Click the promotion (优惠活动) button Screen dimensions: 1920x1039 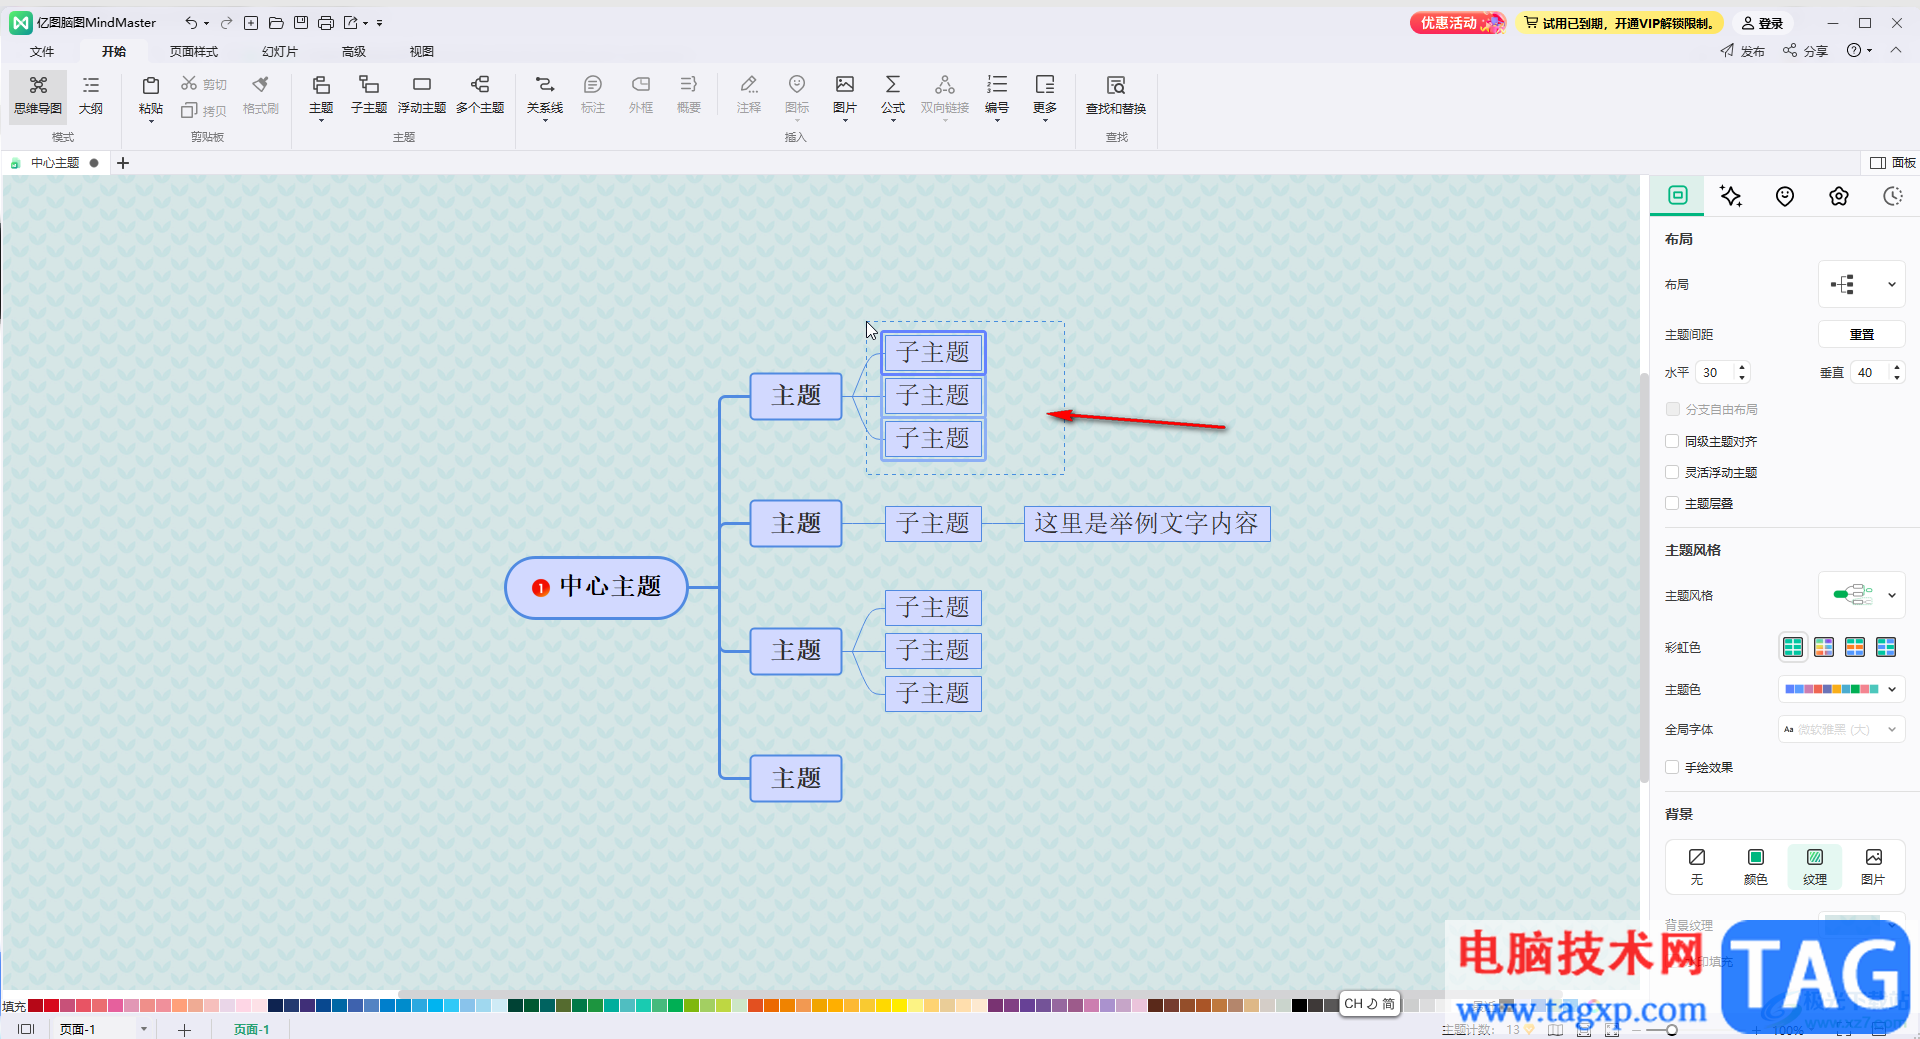point(1458,23)
